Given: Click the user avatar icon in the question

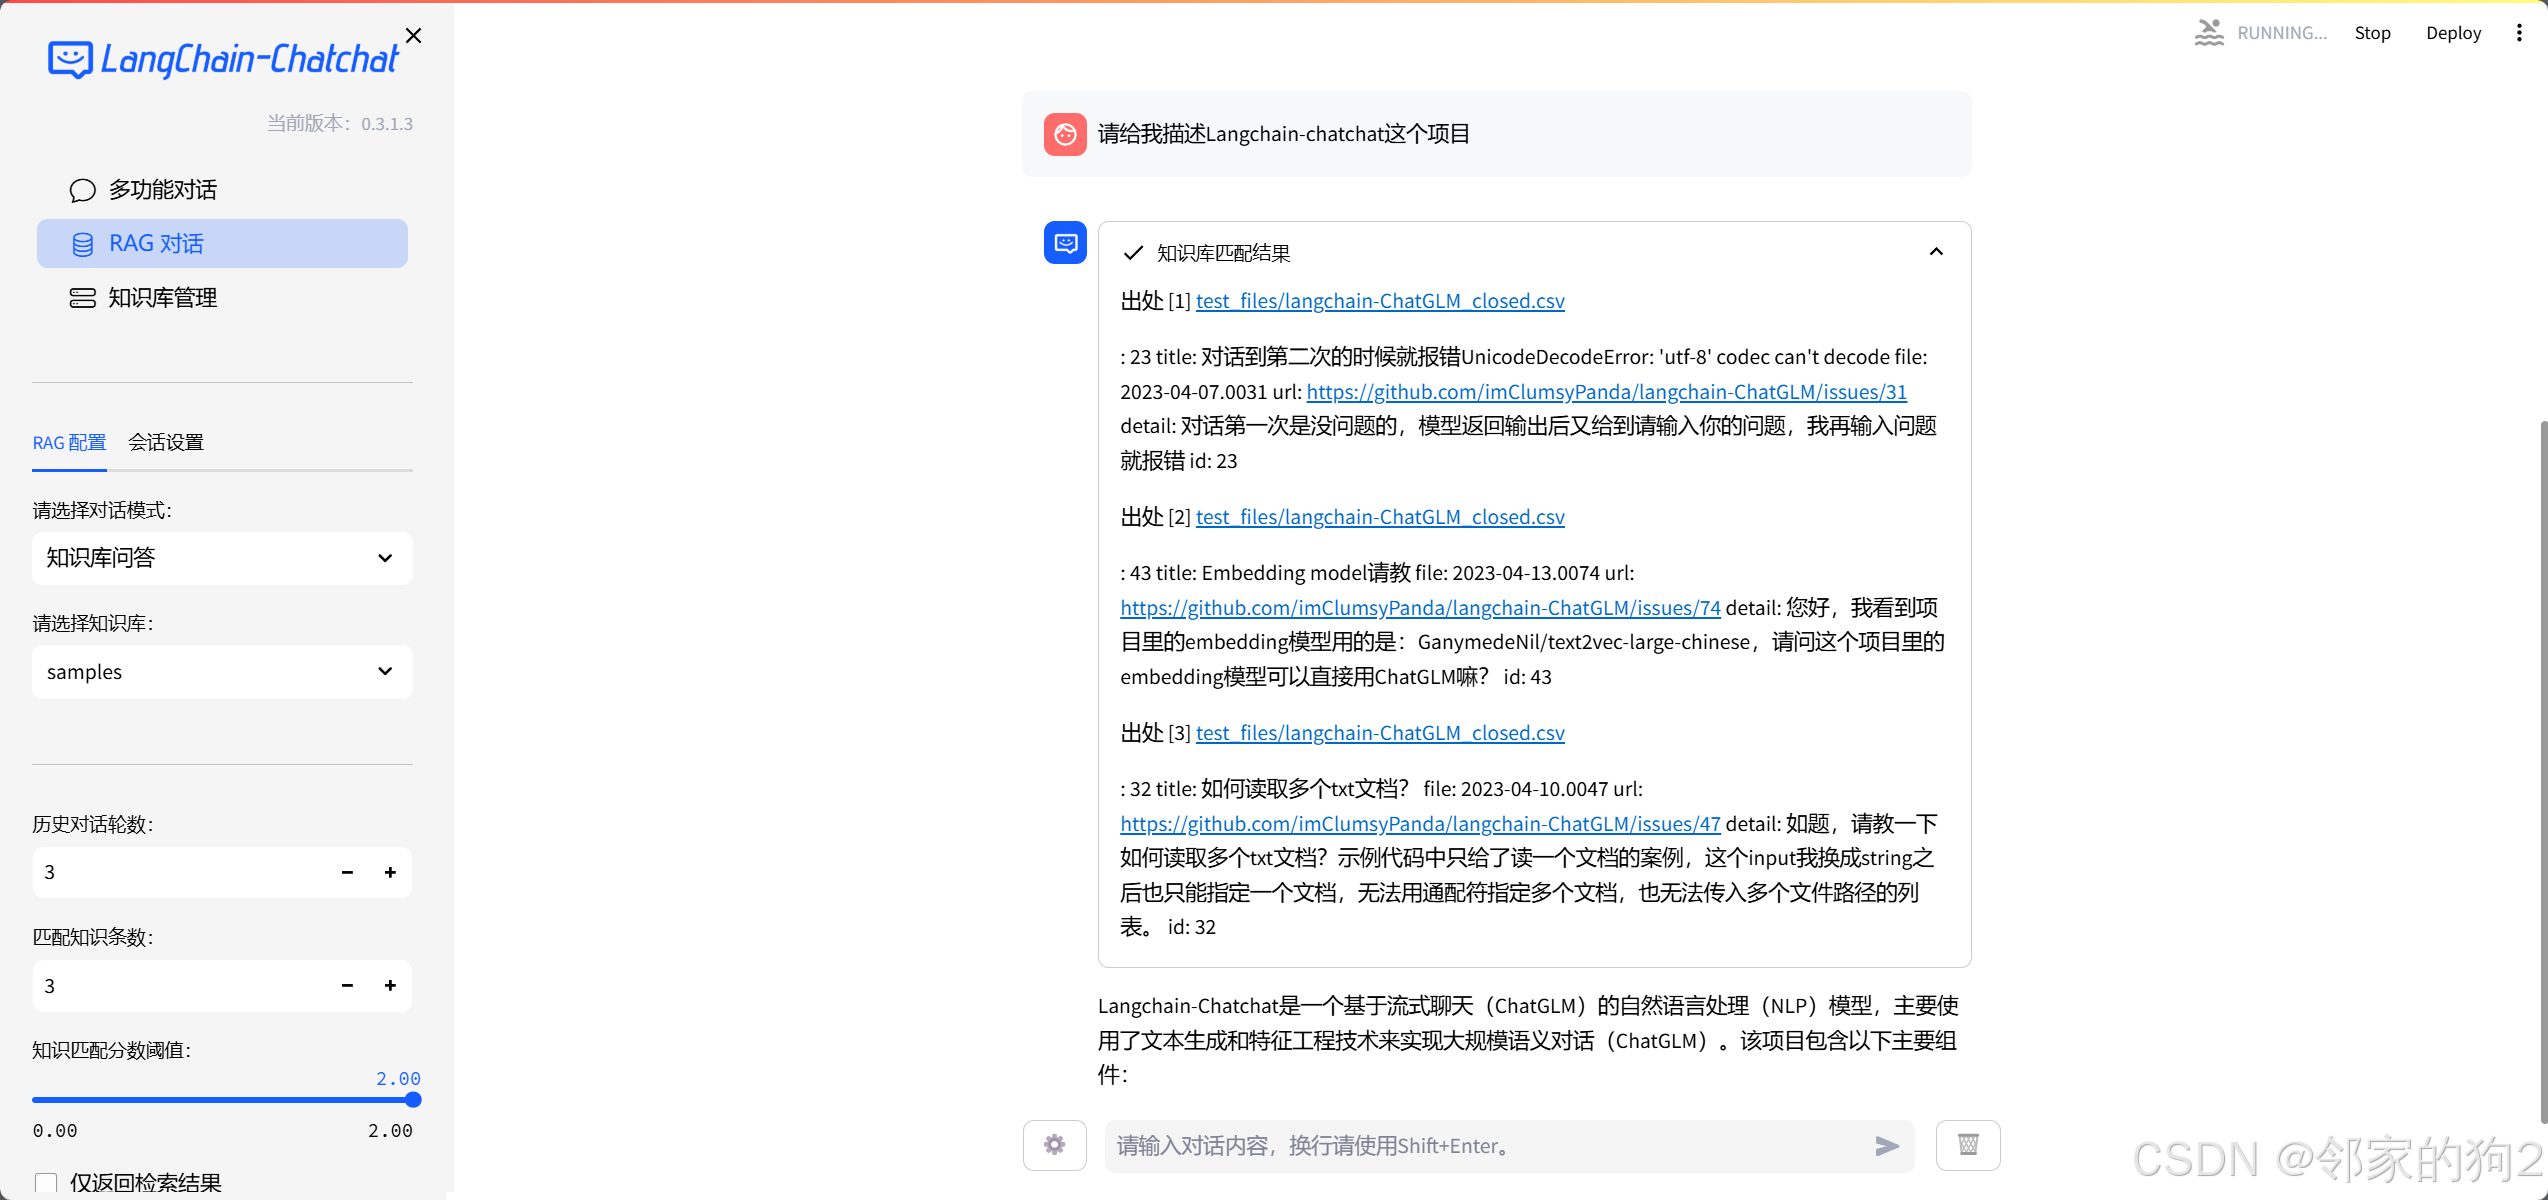Looking at the screenshot, I should click(1065, 134).
